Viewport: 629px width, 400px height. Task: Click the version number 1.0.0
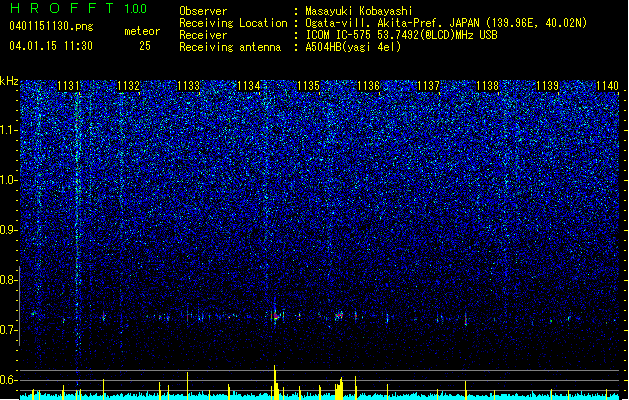click(x=135, y=8)
